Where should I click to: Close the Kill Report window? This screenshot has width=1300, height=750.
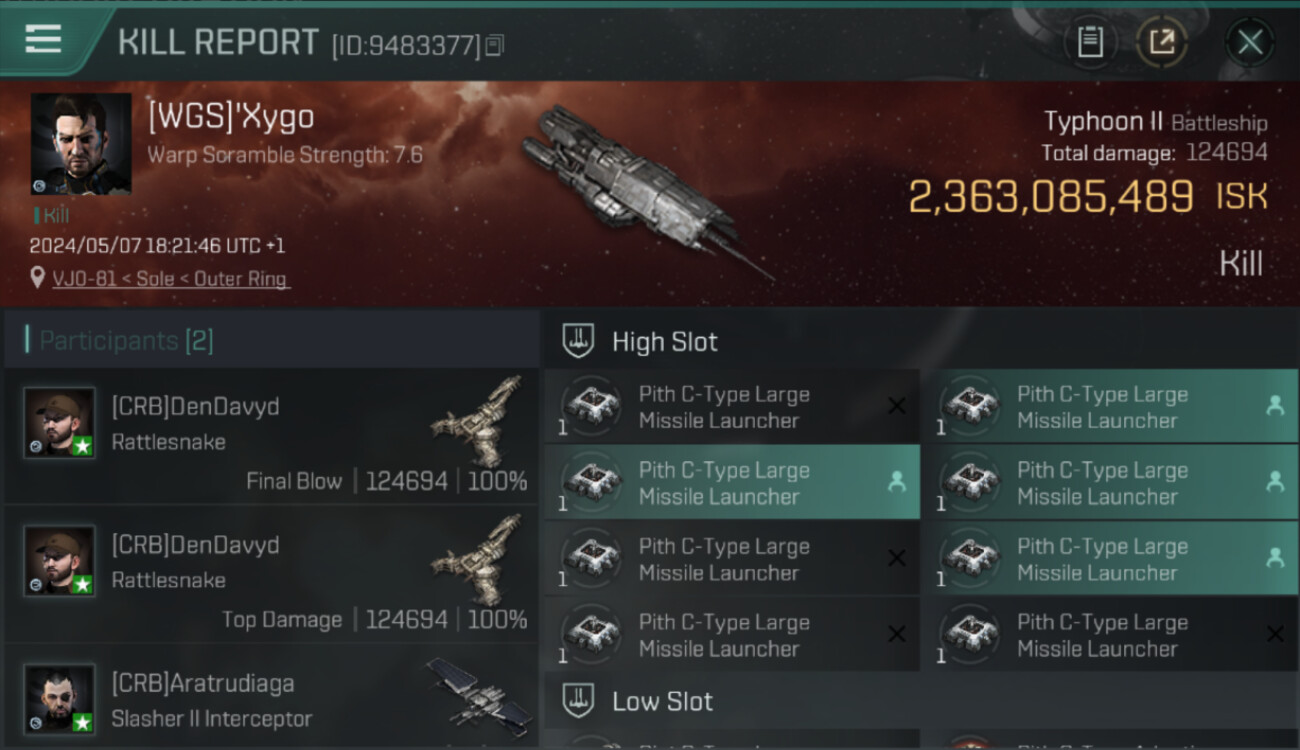pyautogui.click(x=1249, y=42)
